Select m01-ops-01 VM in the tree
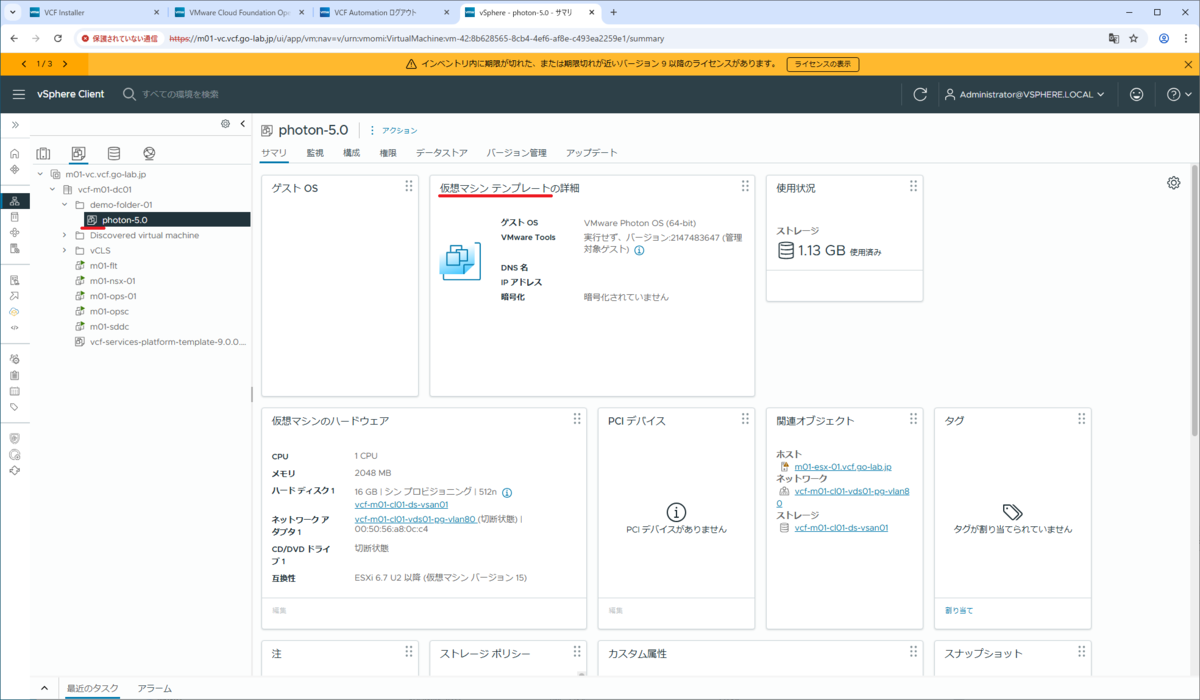This screenshot has width=1200, height=700. (x=113, y=296)
